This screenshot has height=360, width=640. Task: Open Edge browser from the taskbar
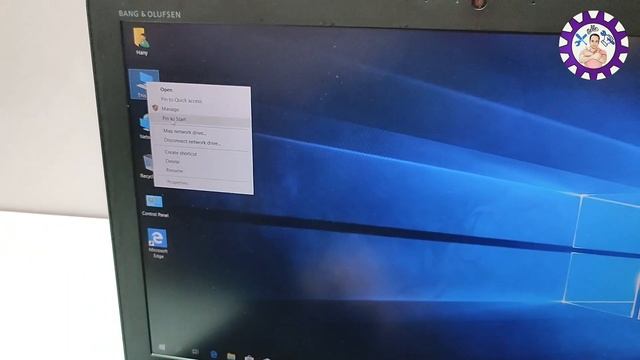214,354
